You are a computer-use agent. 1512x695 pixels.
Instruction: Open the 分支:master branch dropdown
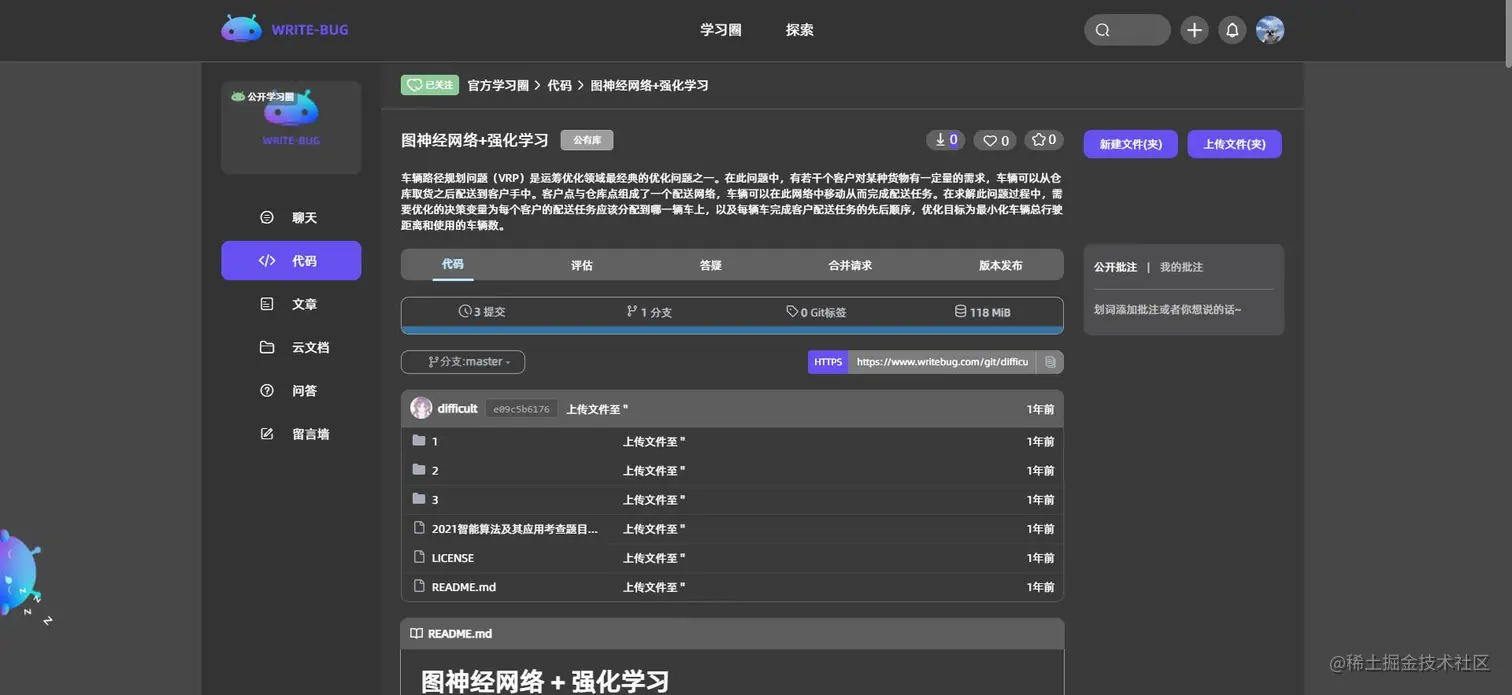pyautogui.click(x=463, y=362)
